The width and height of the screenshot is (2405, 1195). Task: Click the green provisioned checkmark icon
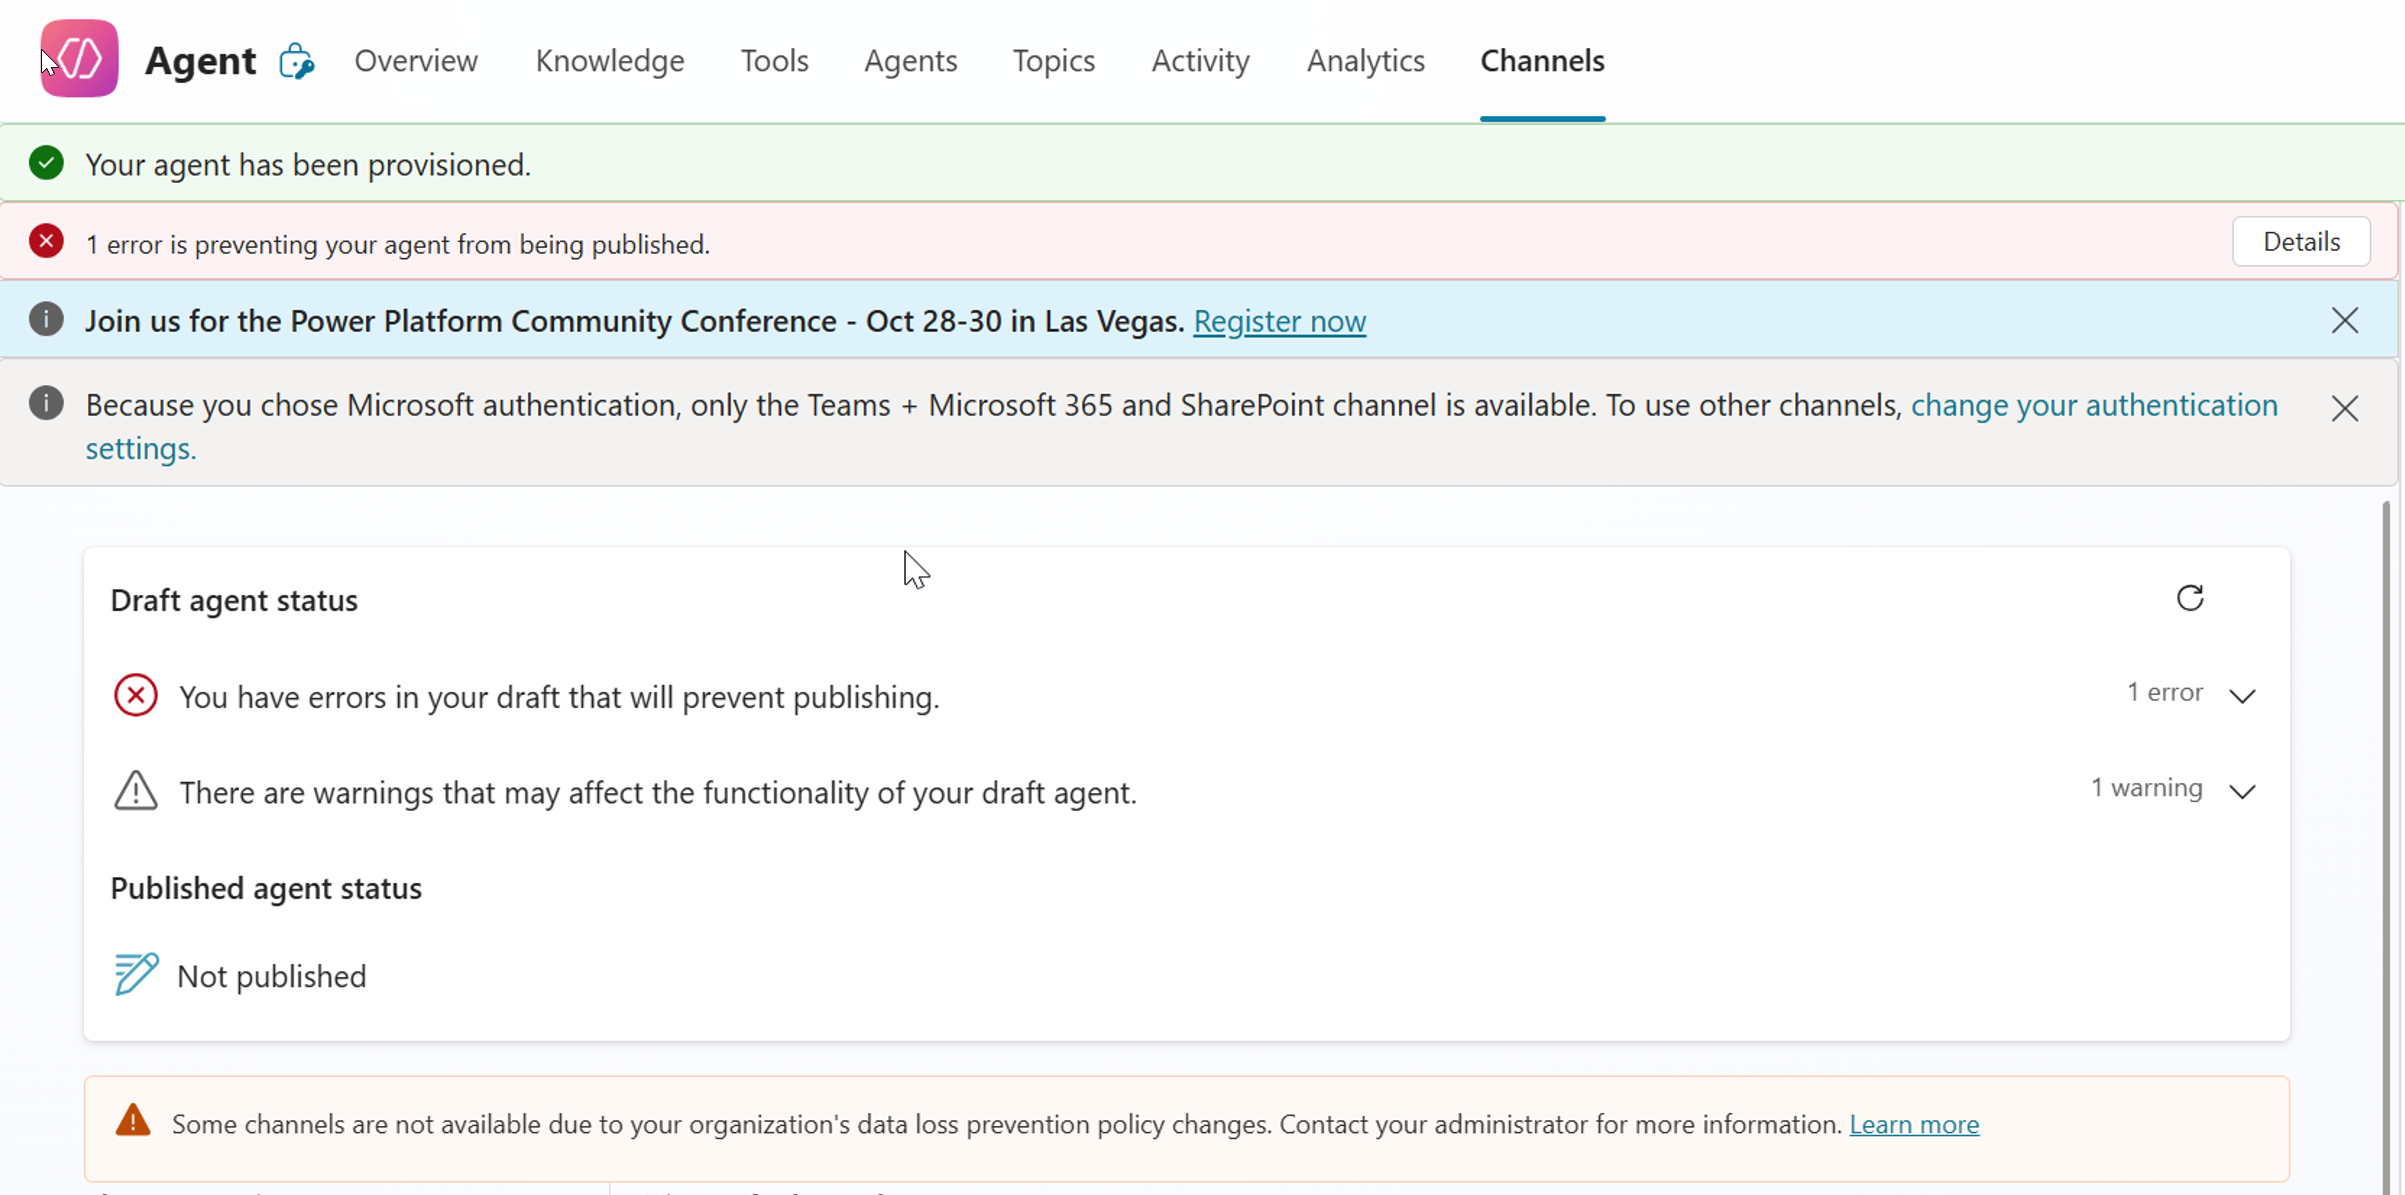tap(46, 163)
